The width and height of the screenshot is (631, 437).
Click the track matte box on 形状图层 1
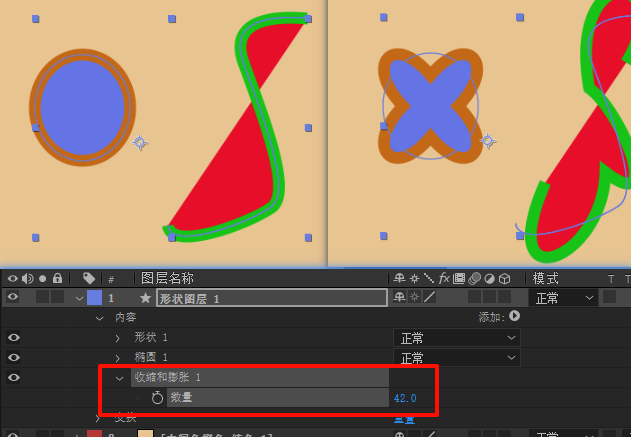(x=609, y=297)
